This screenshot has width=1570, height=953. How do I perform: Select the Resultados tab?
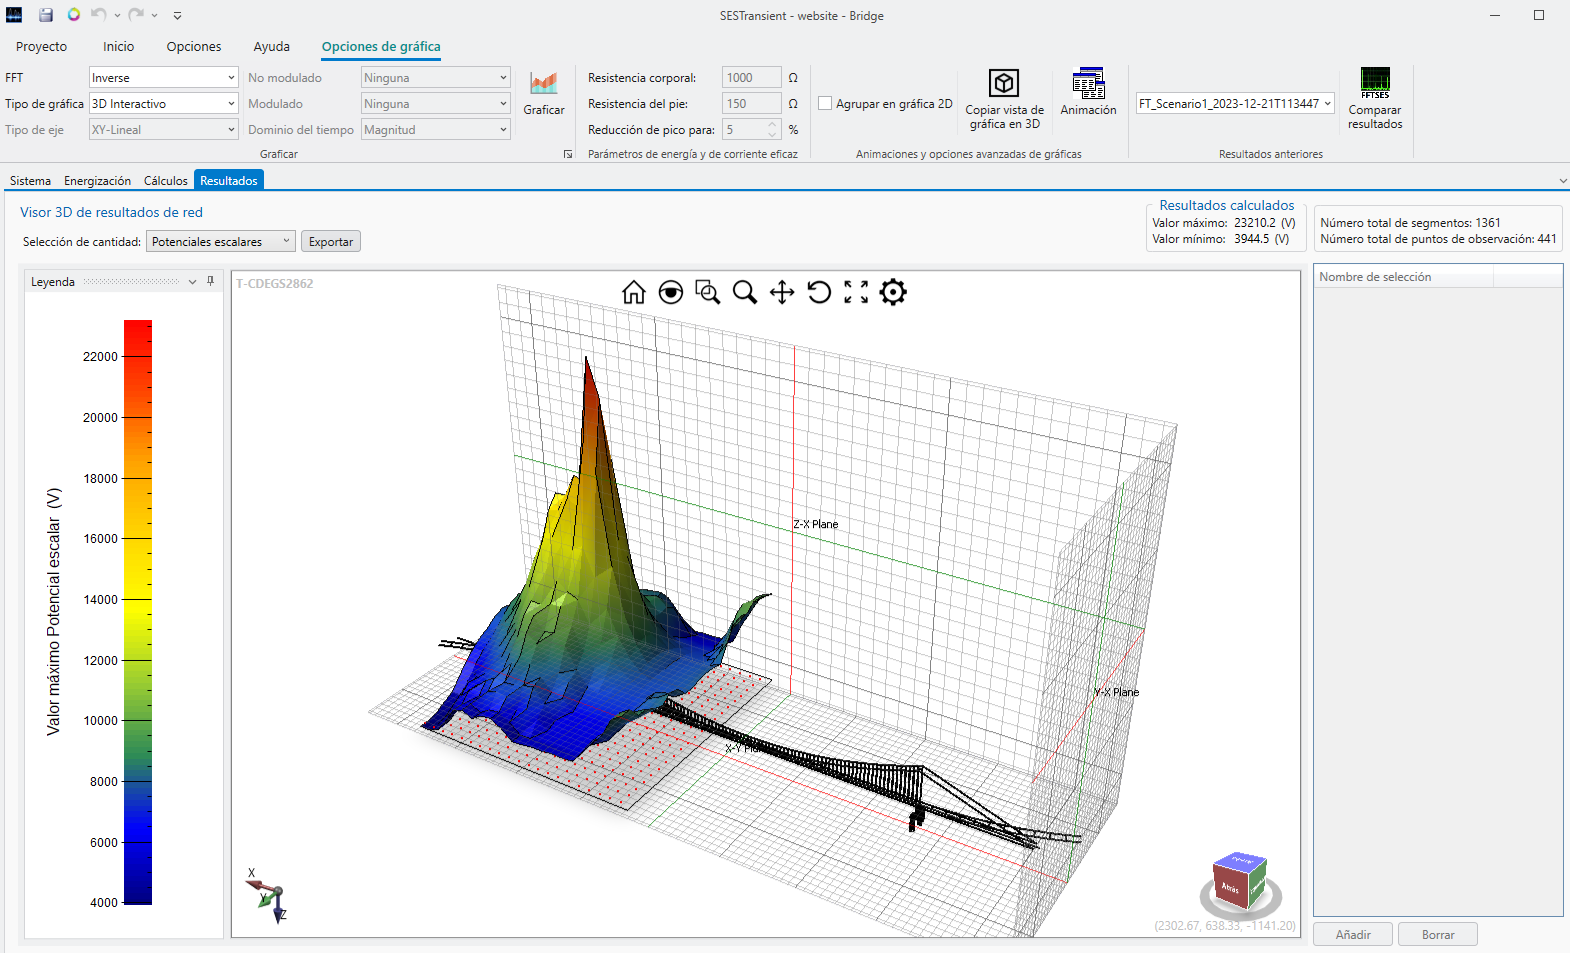click(x=229, y=180)
